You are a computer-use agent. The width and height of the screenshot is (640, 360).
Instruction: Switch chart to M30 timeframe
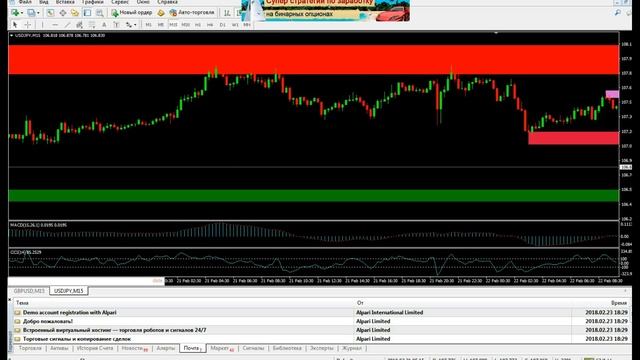(x=186, y=25)
